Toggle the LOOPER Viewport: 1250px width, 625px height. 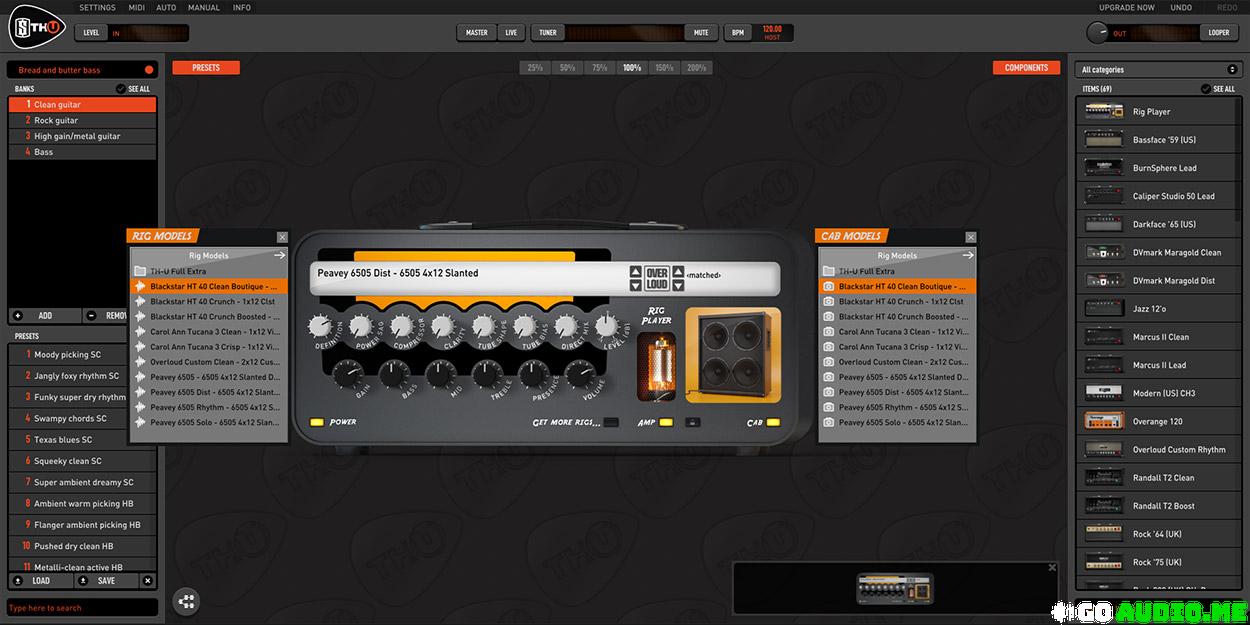point(1219,33)
